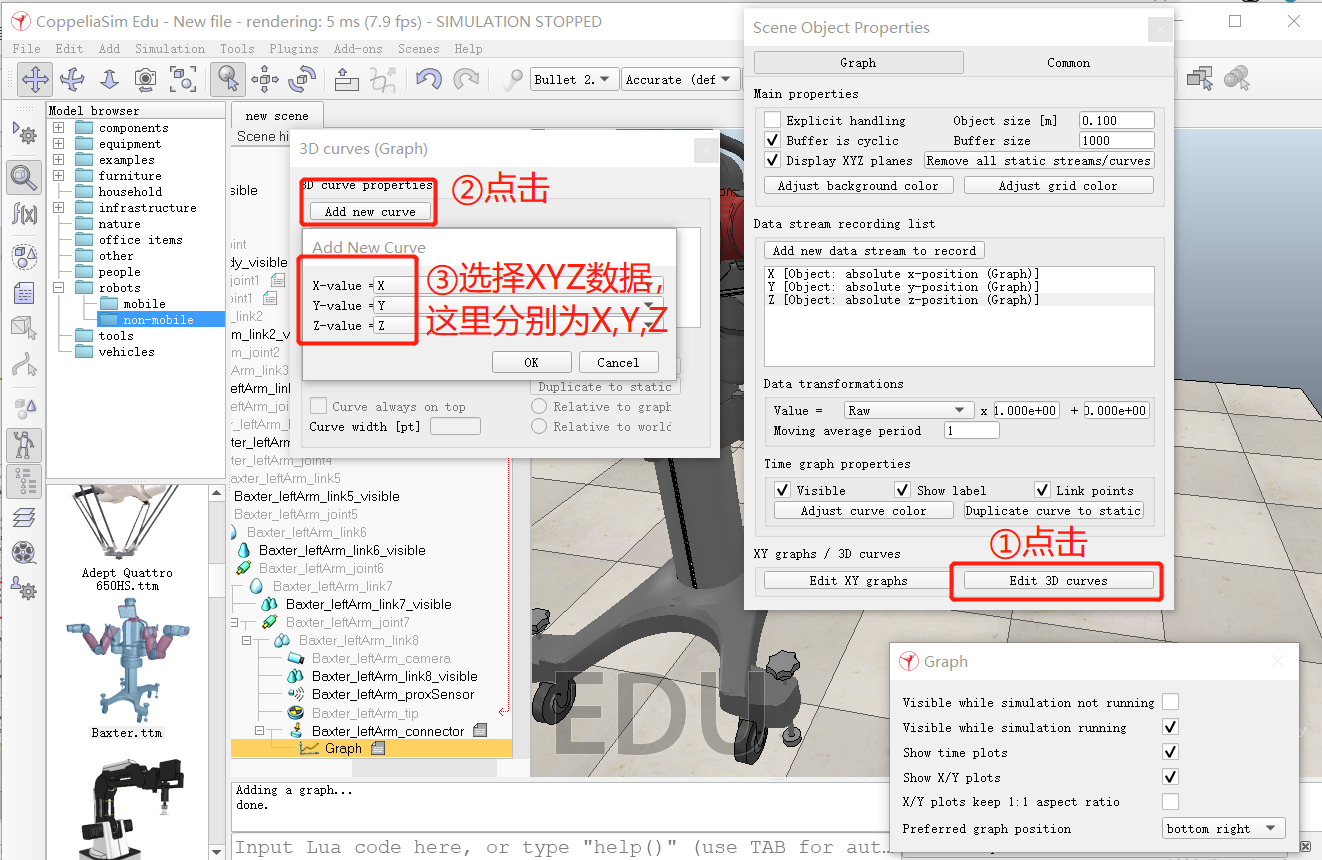Disable the Buffer is cyclic option
1322x860 pixels.
770,140
